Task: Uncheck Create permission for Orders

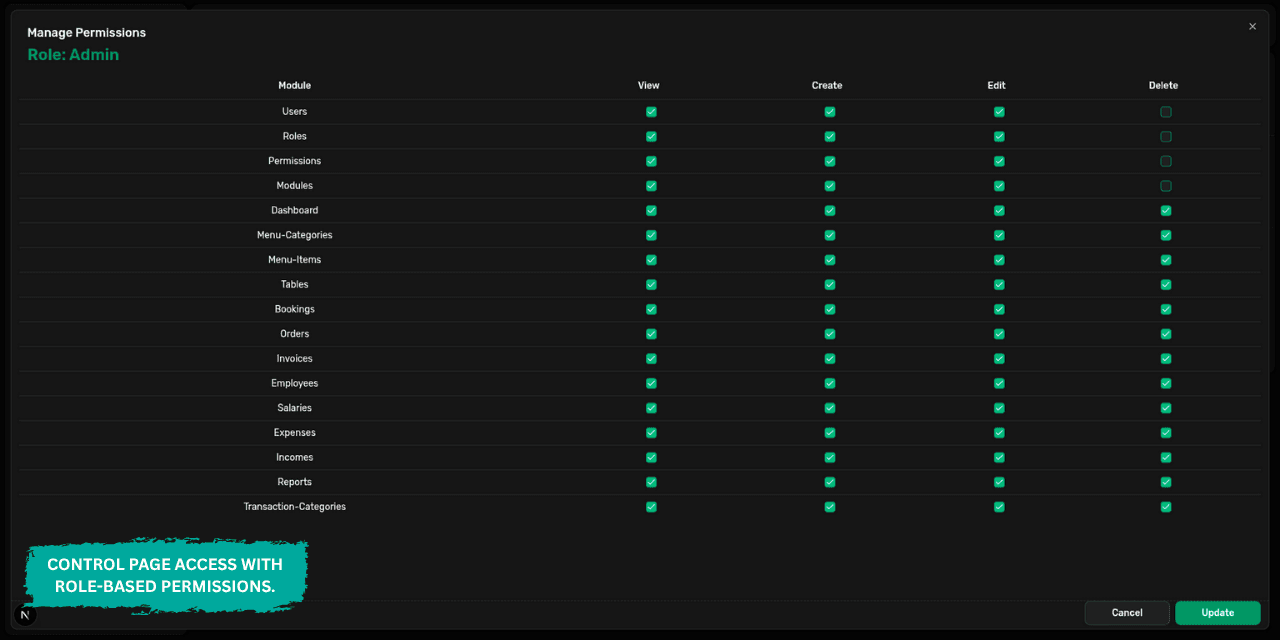Action: point(829,333)
